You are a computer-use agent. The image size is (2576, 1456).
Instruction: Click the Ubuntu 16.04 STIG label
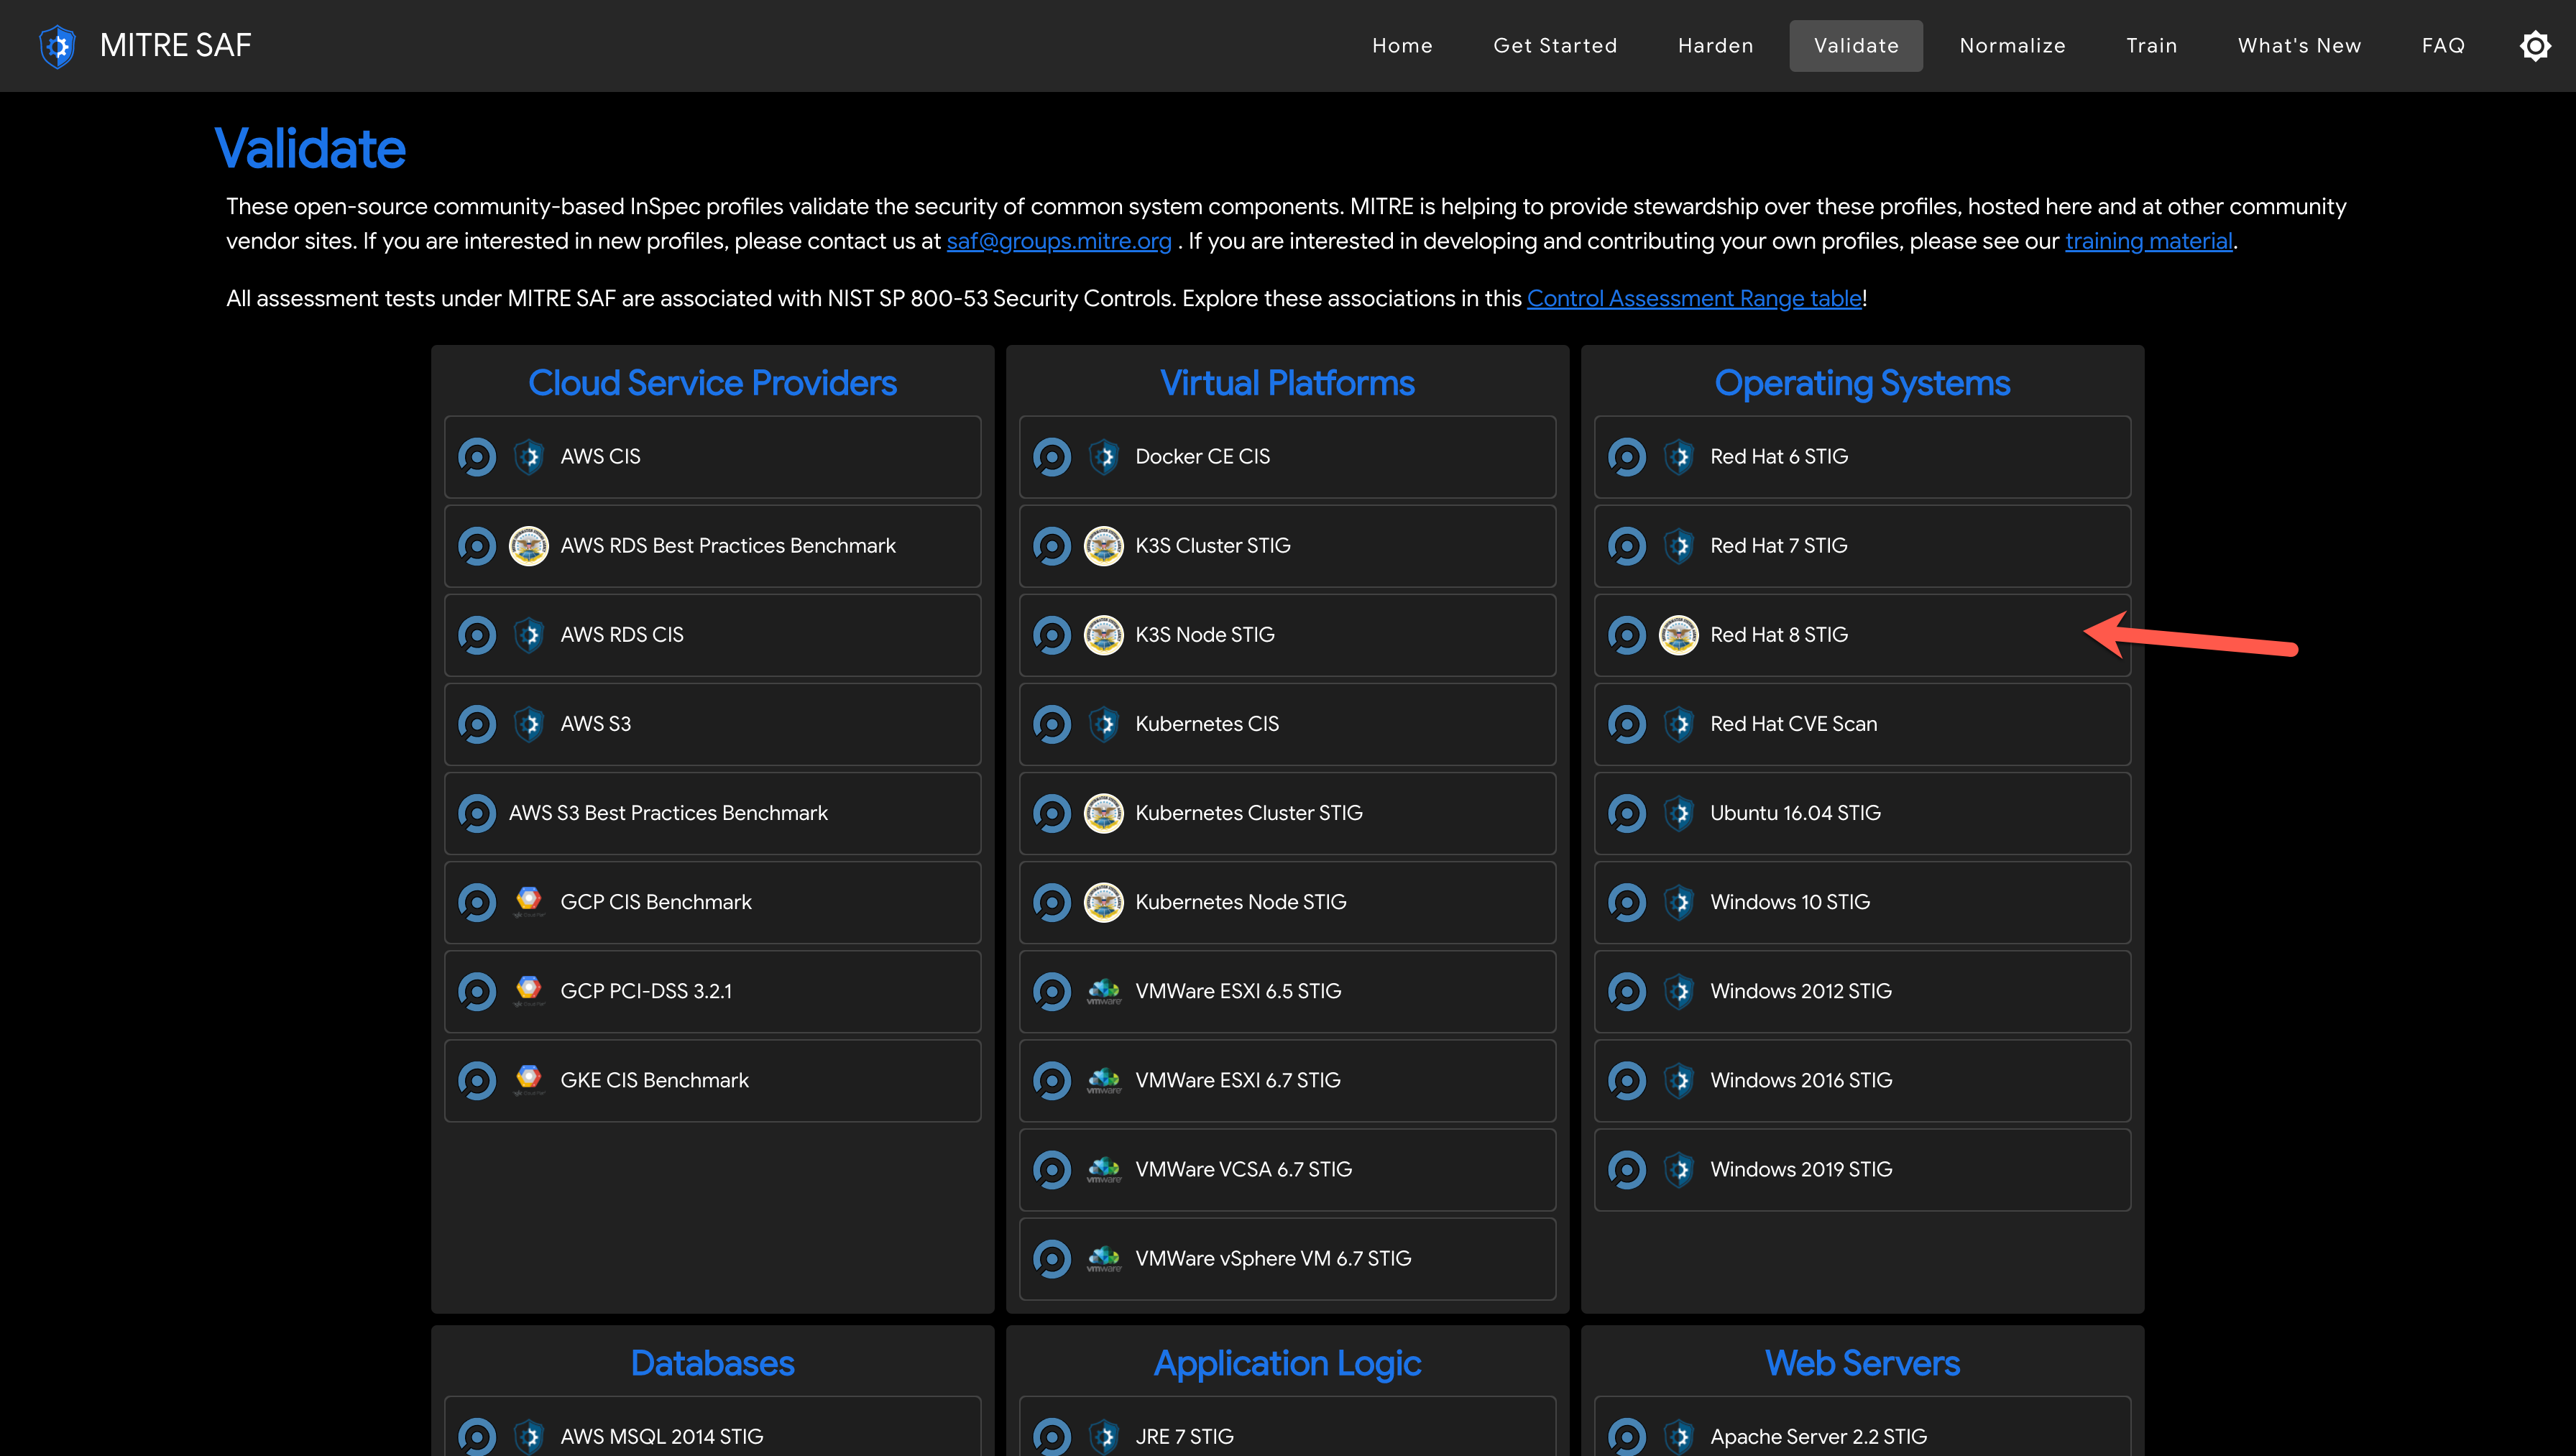click(1795, 813)
